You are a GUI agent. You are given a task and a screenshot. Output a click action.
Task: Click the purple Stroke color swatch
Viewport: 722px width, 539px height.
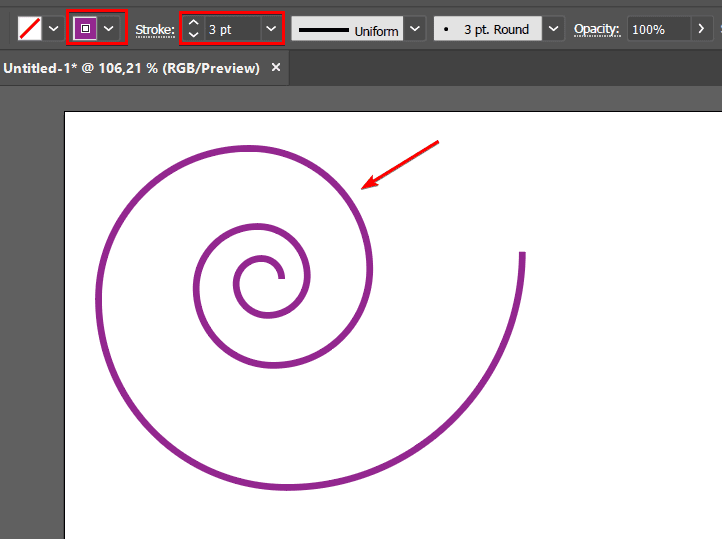(86, 29)
